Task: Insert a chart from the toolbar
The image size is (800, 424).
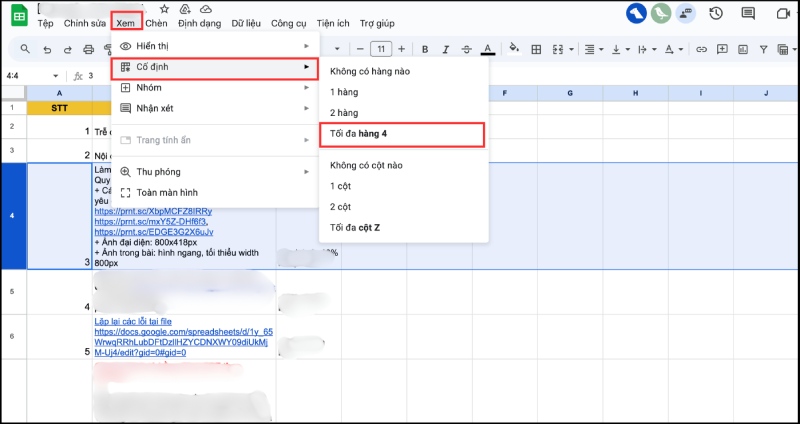Action: (743, 49)
